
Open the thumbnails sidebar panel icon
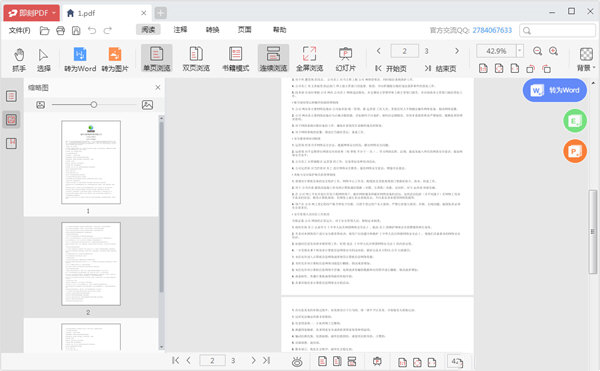11,120
